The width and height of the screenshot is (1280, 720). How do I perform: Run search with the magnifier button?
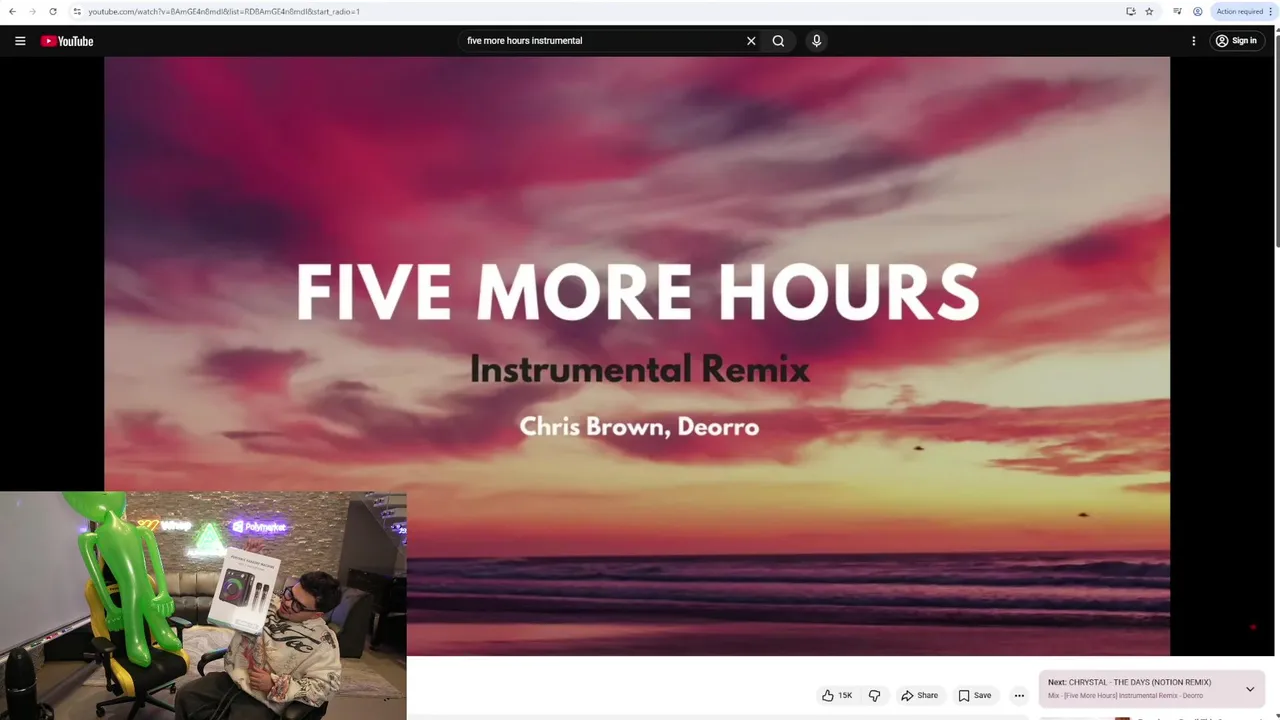[778, 41]
